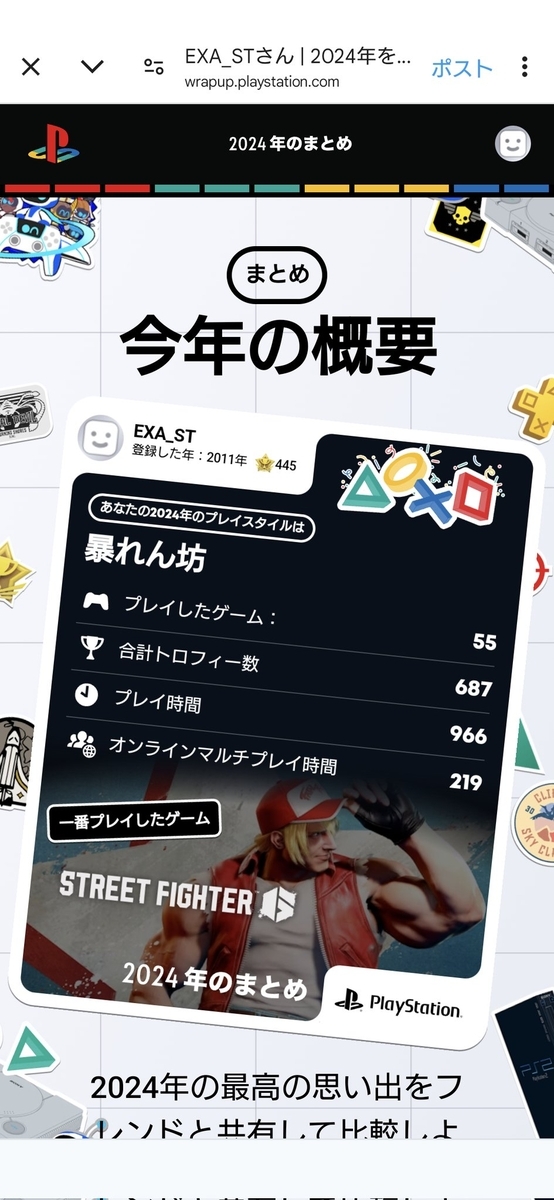Screen dimensions: 554x1200
Task: Tap the ポスト post link
Action: click(462, 67)
